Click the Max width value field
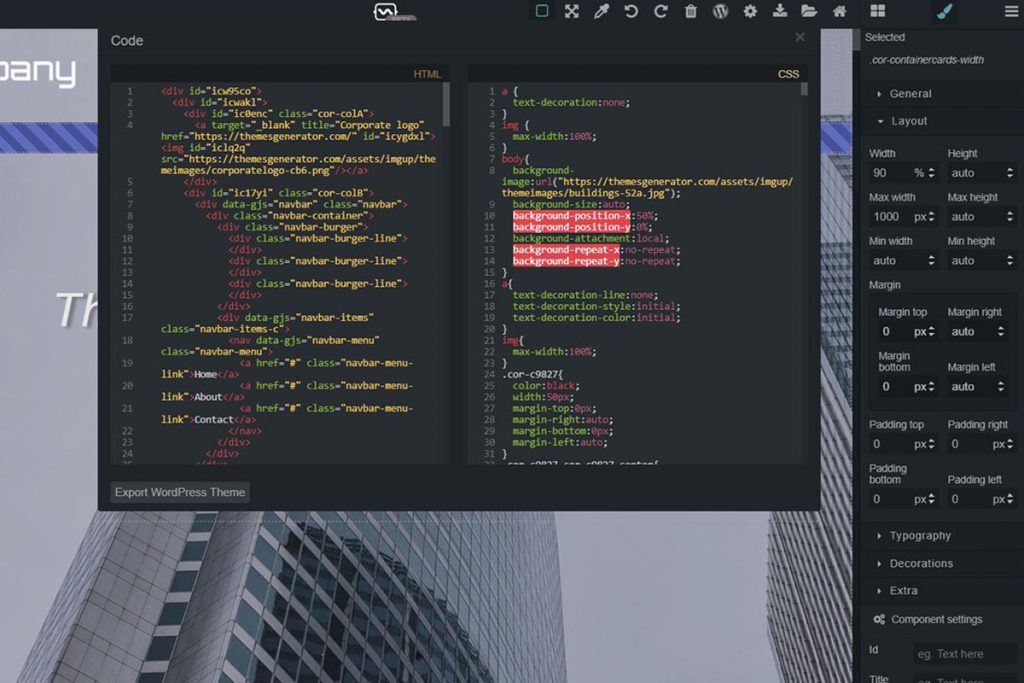Viewport: 1024px width, 683px height. [889, 217]
